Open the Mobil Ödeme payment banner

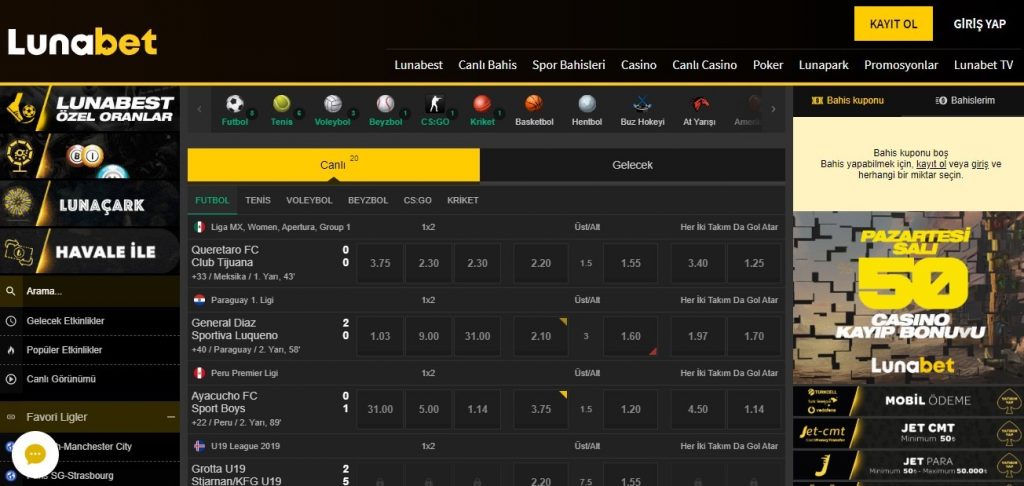tap(908, 401)
